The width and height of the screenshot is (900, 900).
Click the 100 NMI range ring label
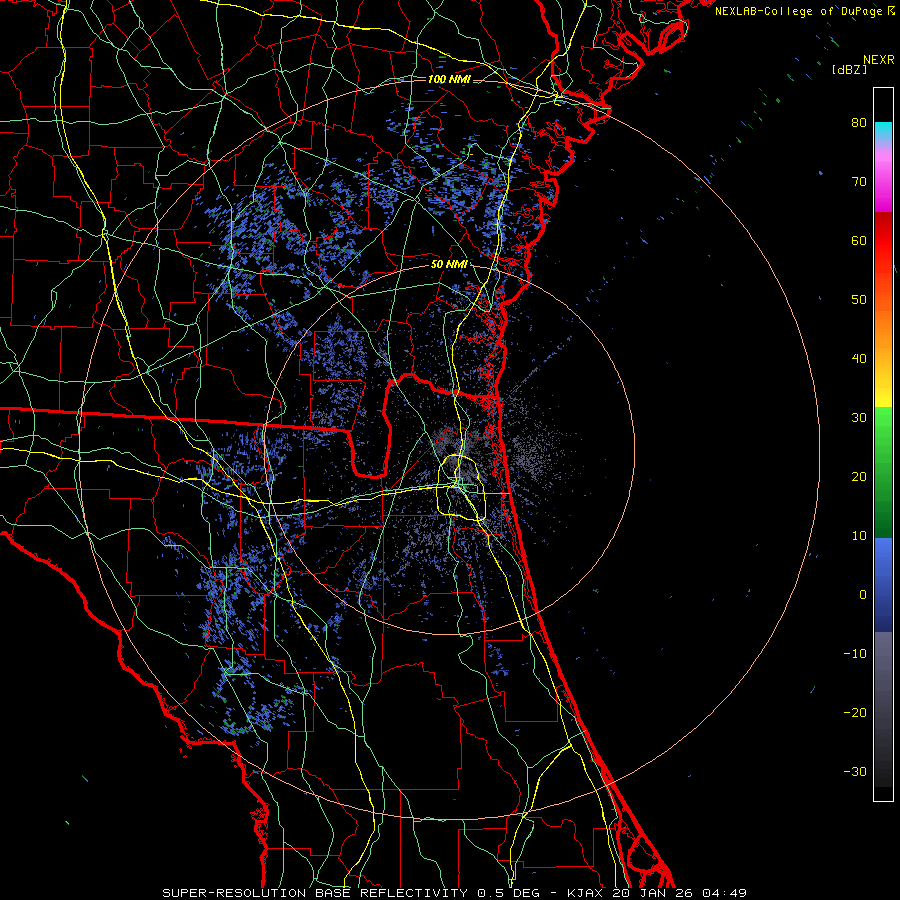[449, 79]
